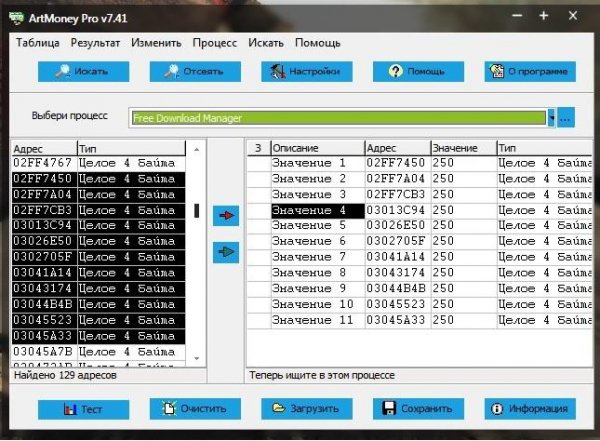Click the Искать search button

tap(83, 72)
